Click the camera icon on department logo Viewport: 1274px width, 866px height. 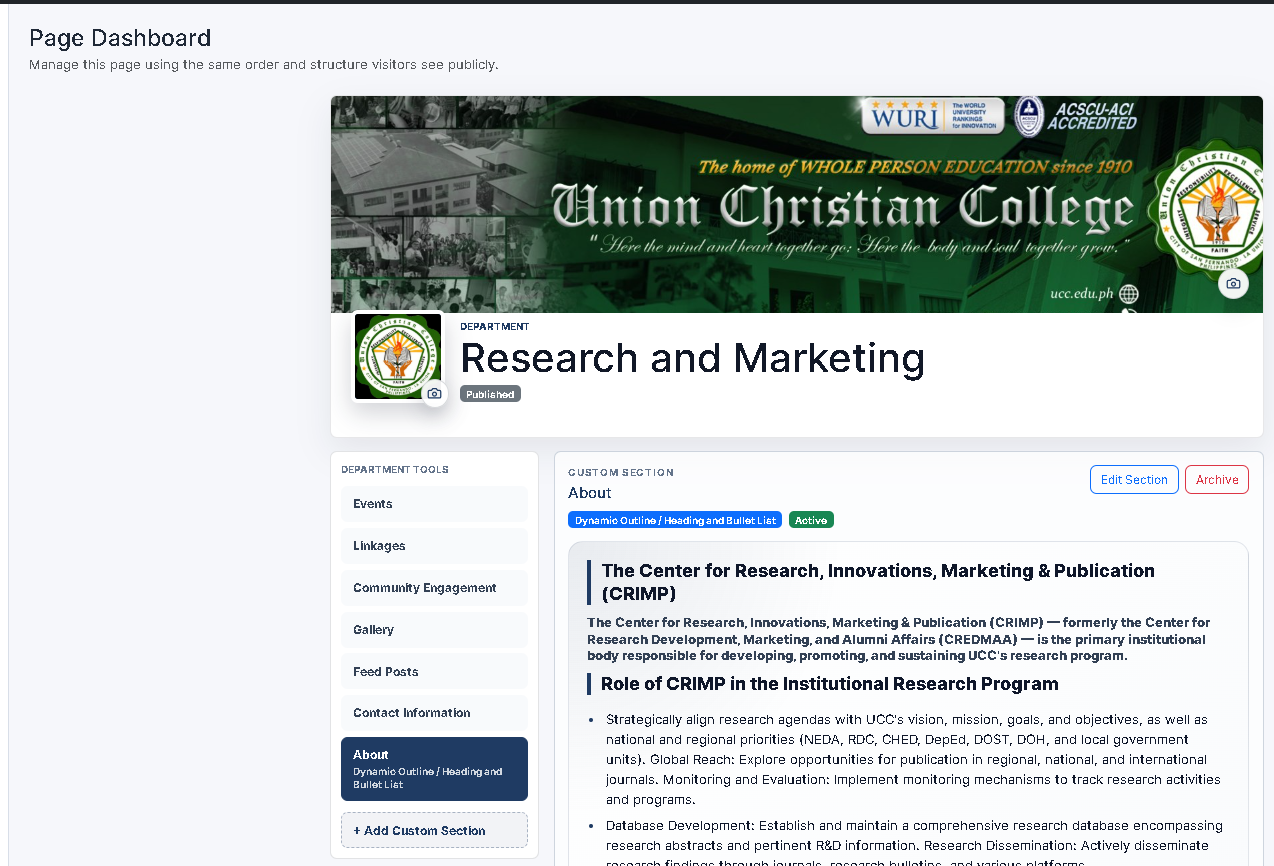(434, 393)
